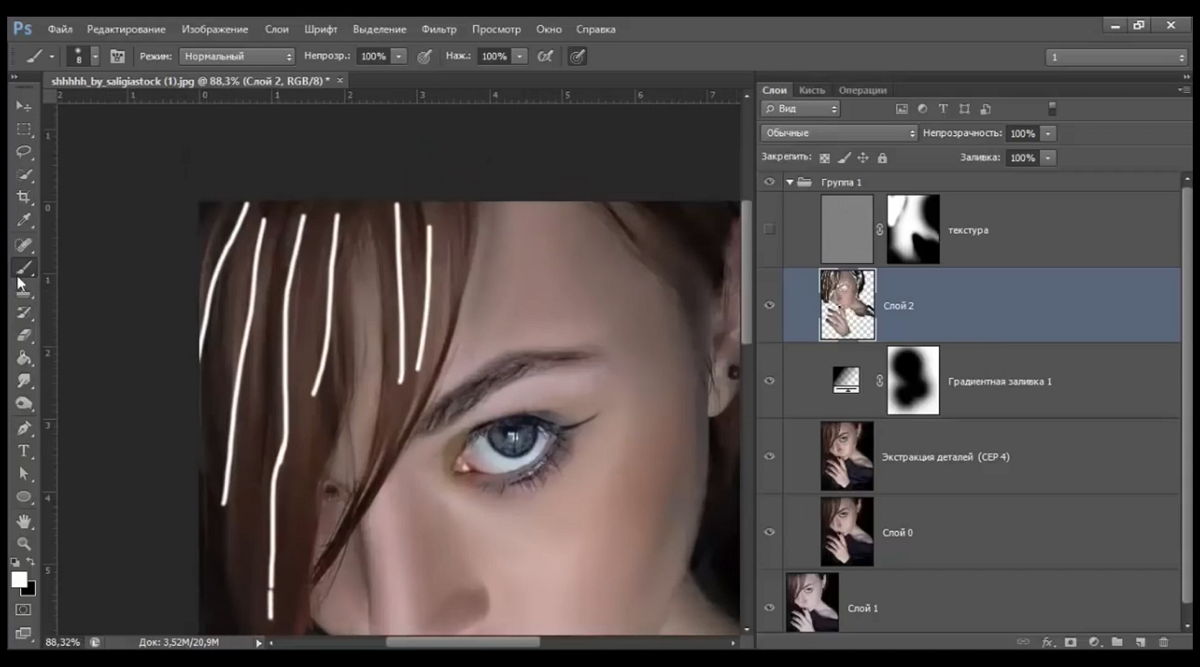Click the Zoom magnifier tool
The height and width of the screenshot is (667, 1200).
24,544
